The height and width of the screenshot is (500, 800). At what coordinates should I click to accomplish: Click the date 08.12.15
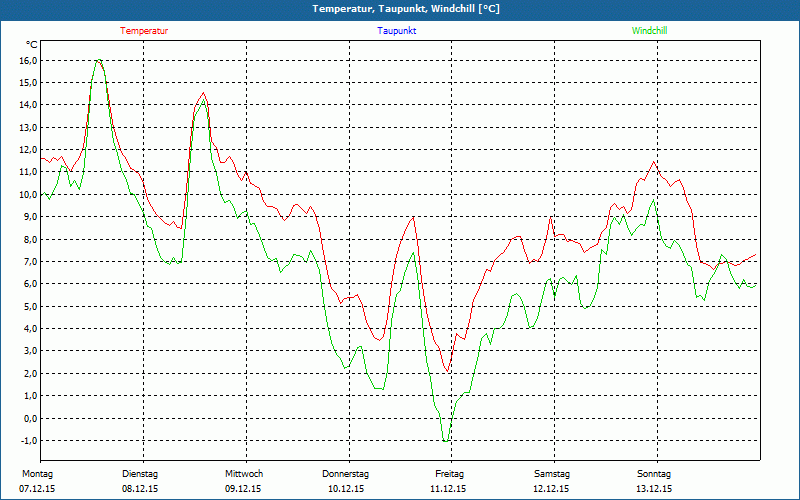(x=140, y=489)
